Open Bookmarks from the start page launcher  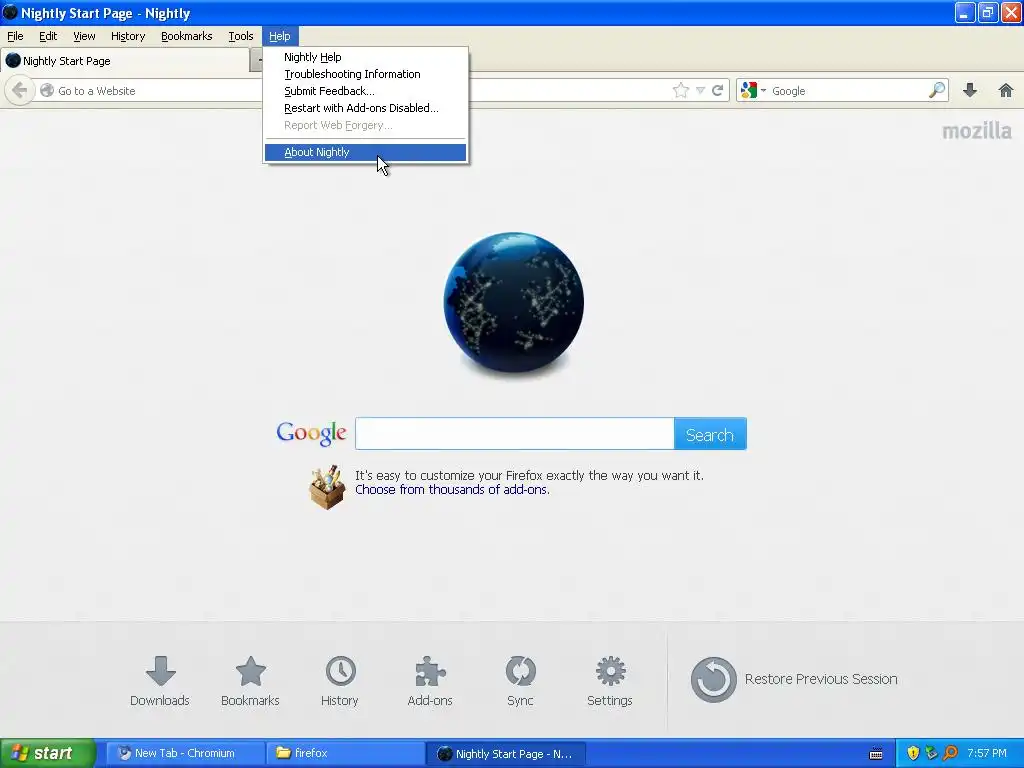(x=250, y=681)
